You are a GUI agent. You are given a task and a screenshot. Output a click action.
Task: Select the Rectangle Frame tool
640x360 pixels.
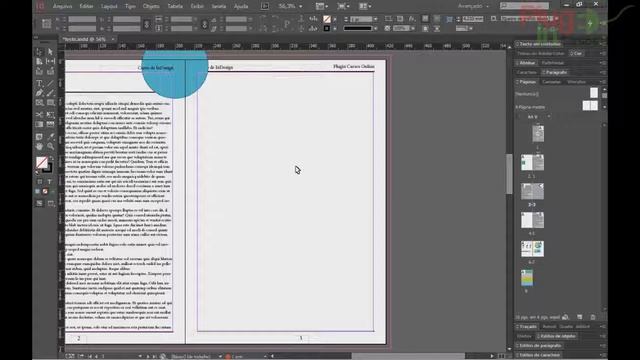39,103
